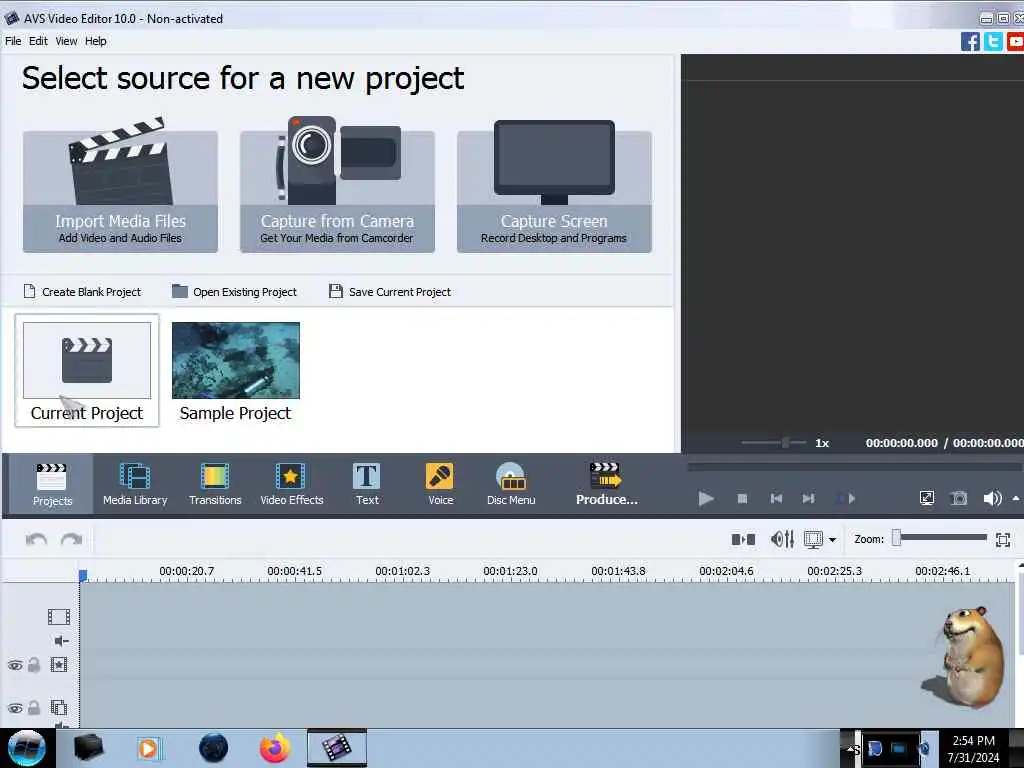Switch to the Projects tab
The width and height of the screenshot is (1024, 768).
point(52,485)
